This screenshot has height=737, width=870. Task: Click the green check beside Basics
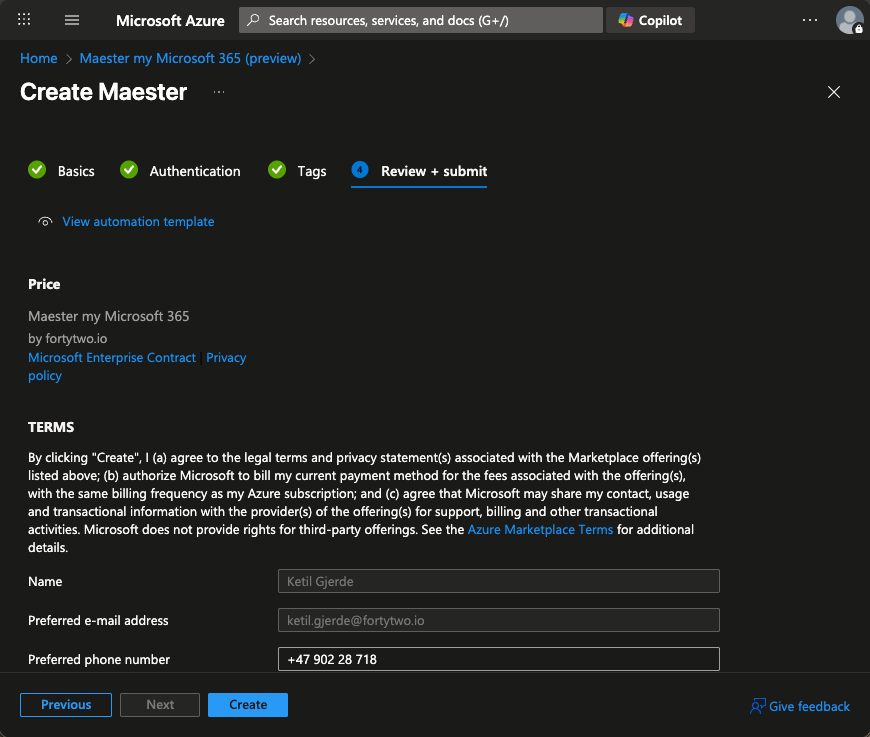tap(37, 170)
